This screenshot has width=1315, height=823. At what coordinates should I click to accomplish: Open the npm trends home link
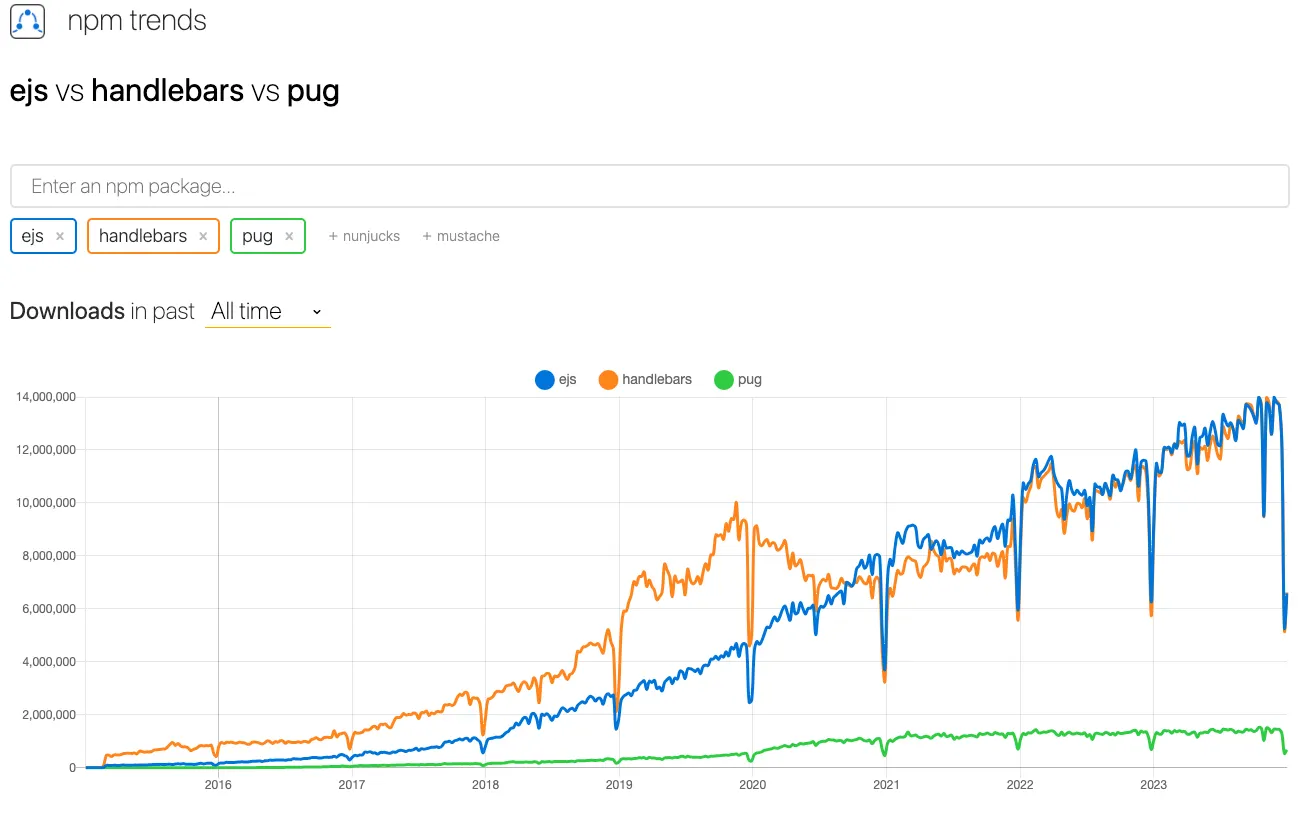[x=137, y=21]
